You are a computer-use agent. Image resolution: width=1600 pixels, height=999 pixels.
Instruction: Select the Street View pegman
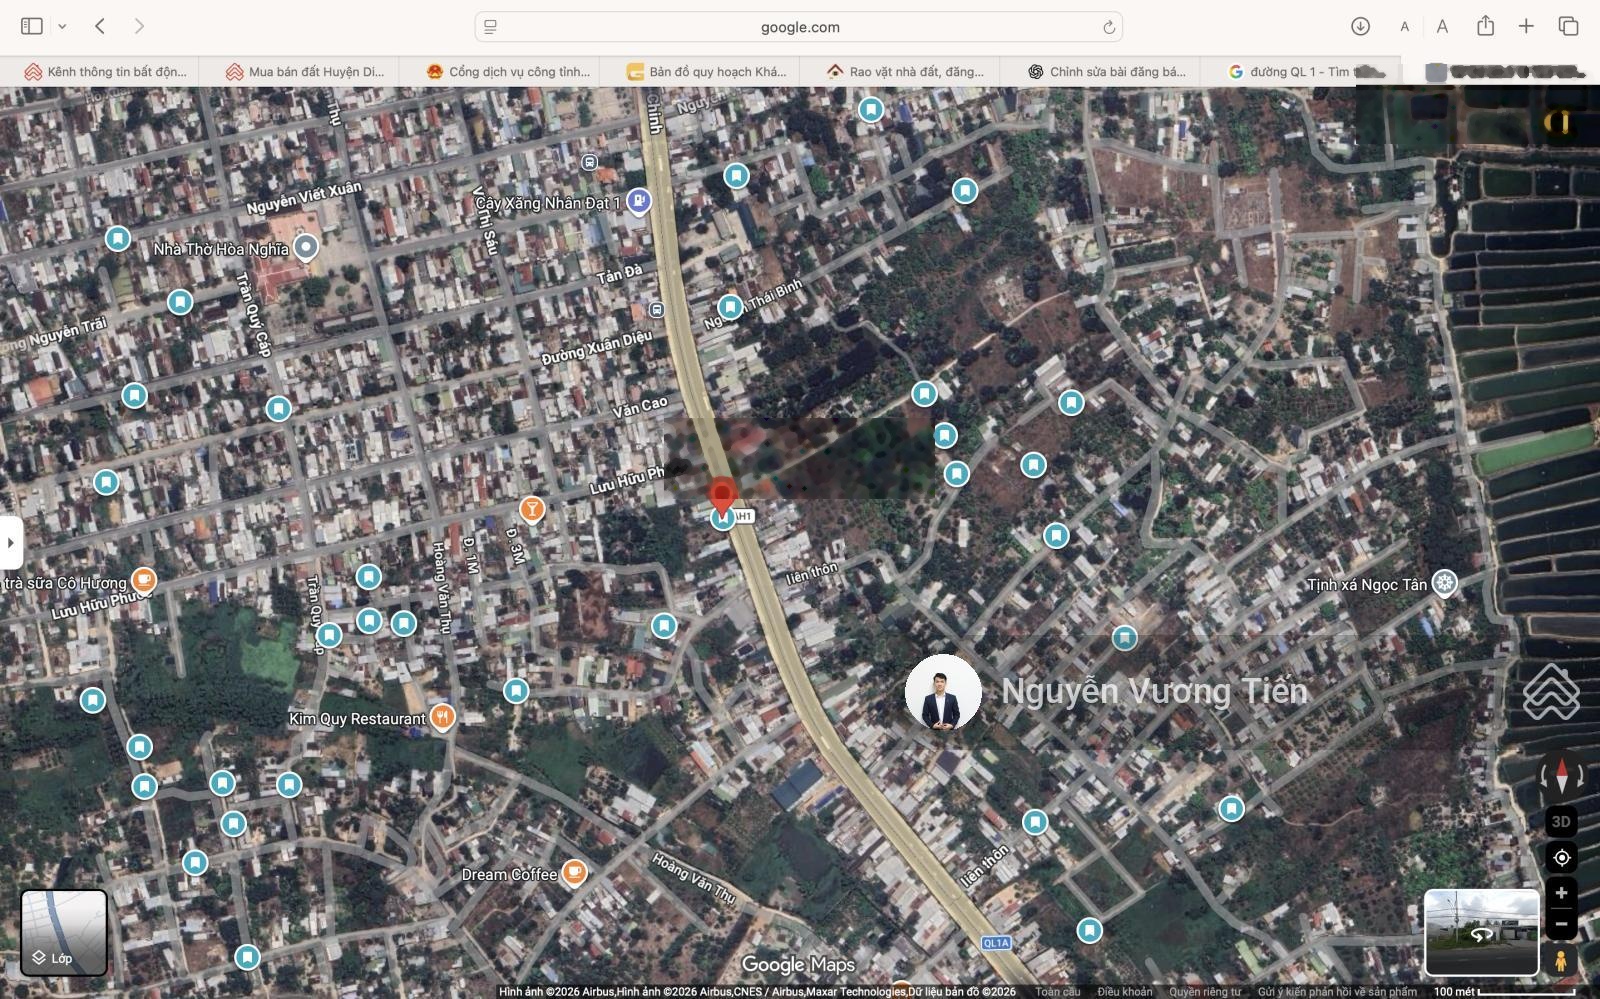point(1561,961)
